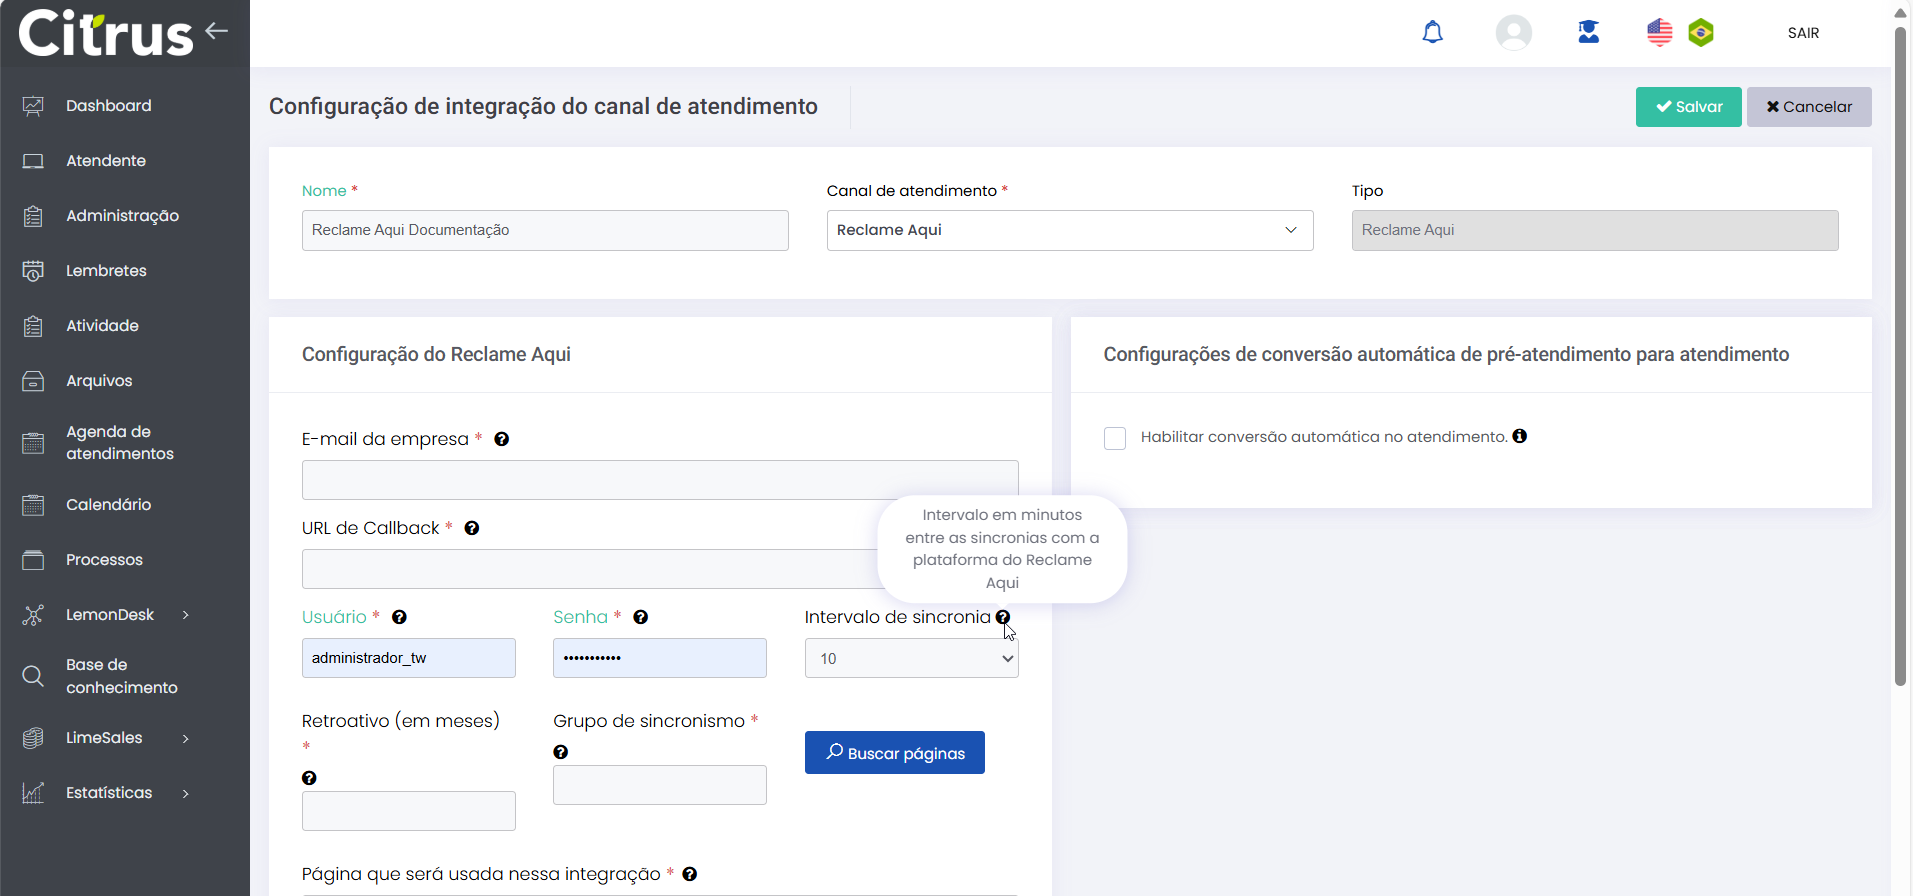1913x896 pixels.
Task: Open the Canal de atendimento dropdown
Action: point(1069,230)
